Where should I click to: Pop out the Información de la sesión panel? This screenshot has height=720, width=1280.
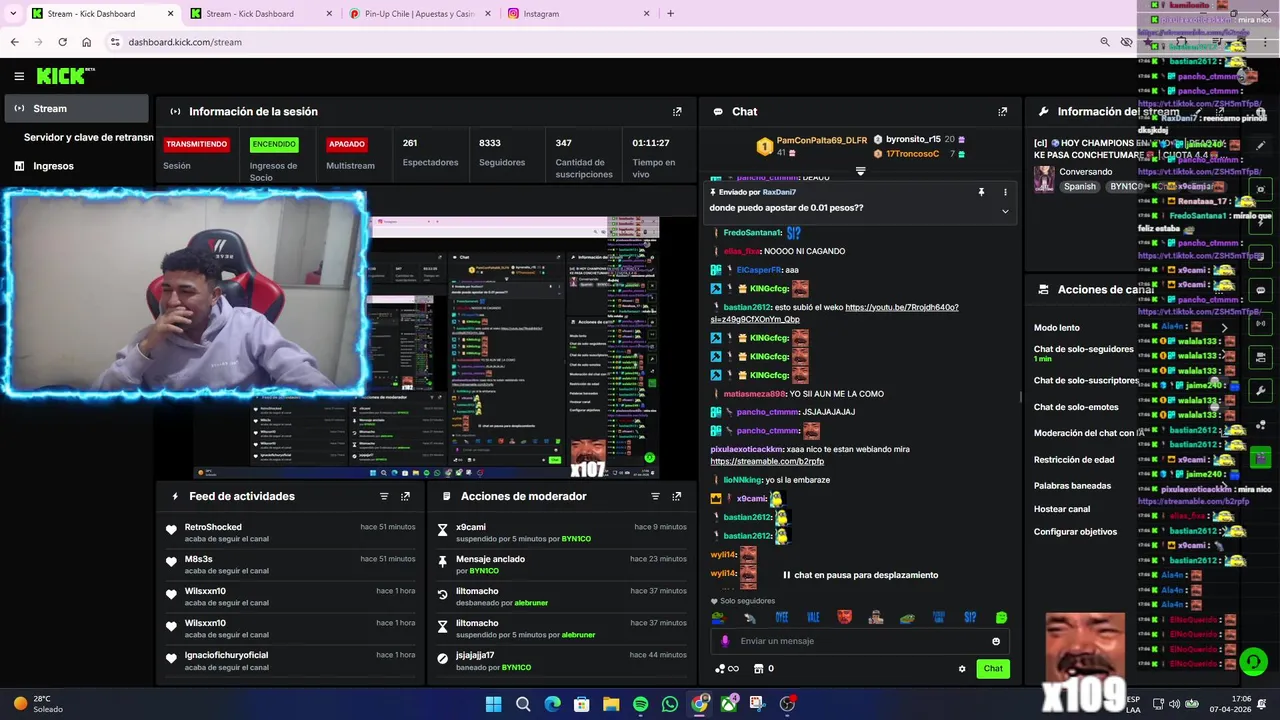click(677, 112)
